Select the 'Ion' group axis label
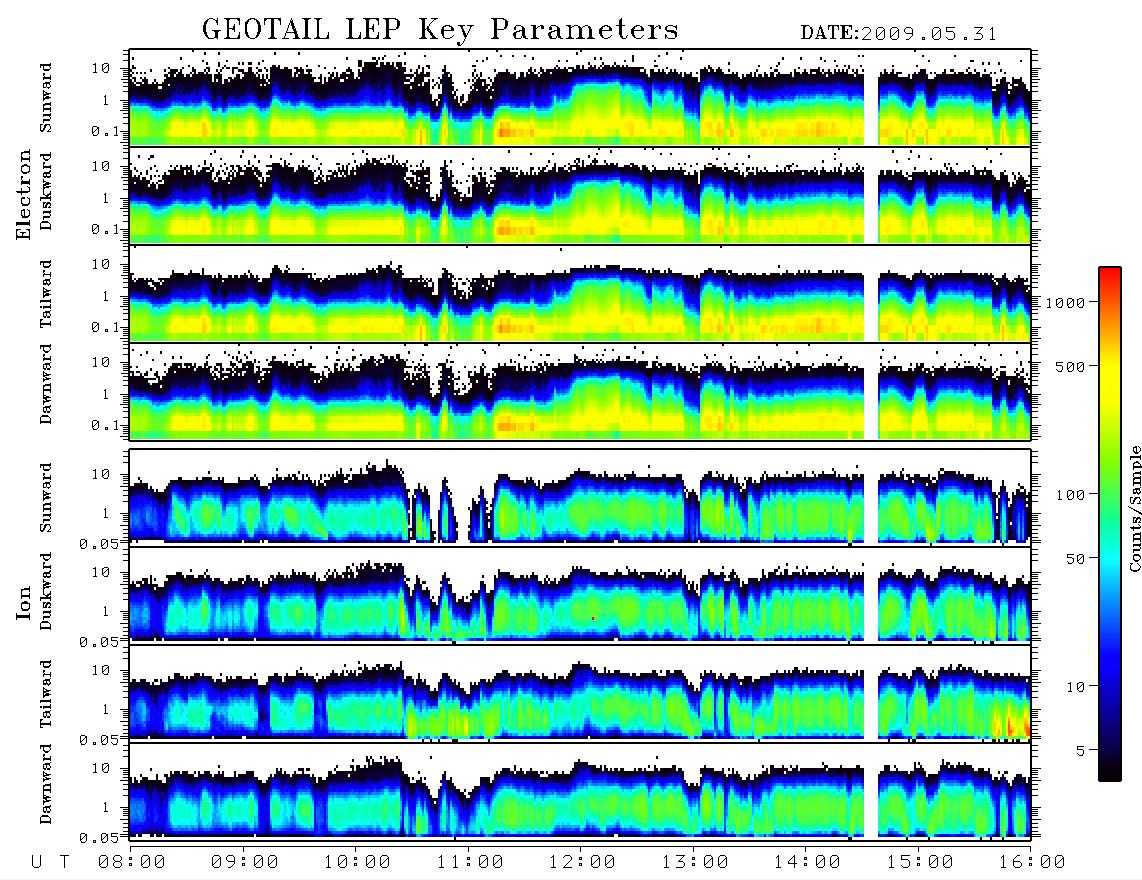 click(x=23, y=602)
